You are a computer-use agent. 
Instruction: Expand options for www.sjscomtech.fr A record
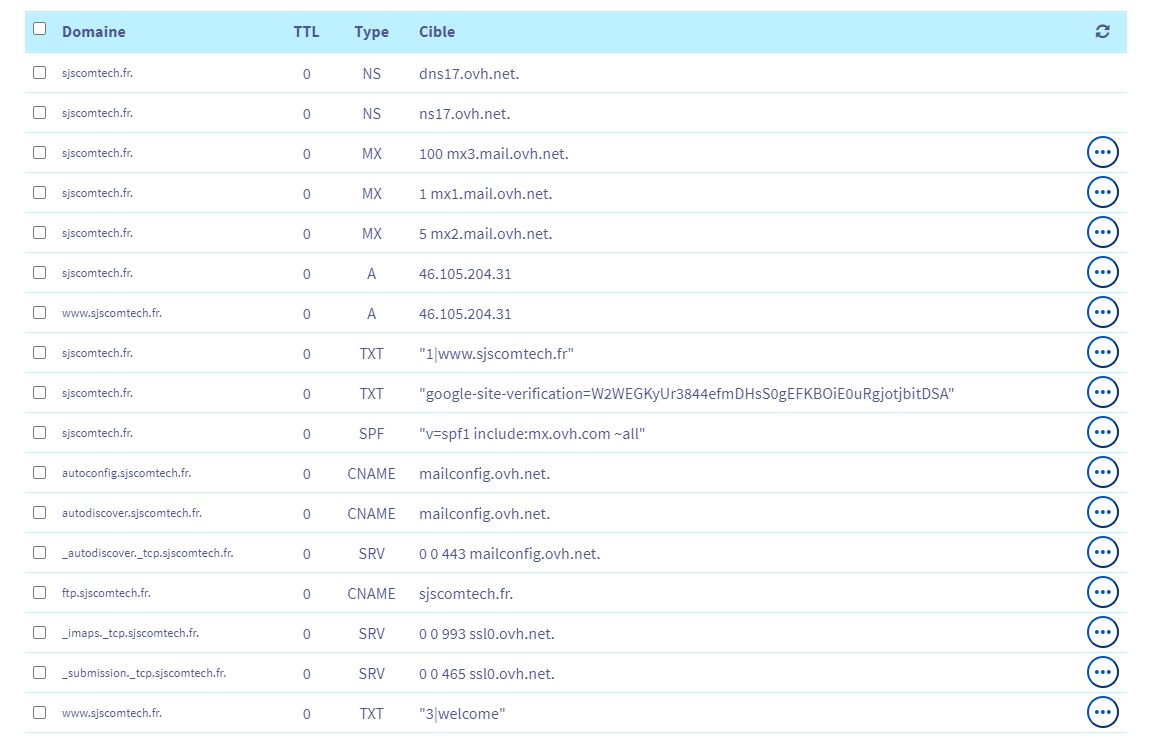[x=1102, y=313]
